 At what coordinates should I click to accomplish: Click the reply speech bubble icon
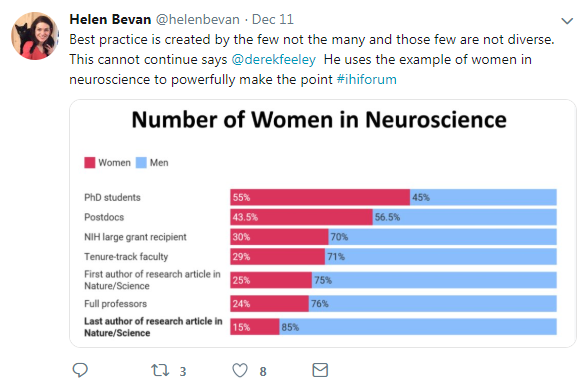(x=80, y=370)
